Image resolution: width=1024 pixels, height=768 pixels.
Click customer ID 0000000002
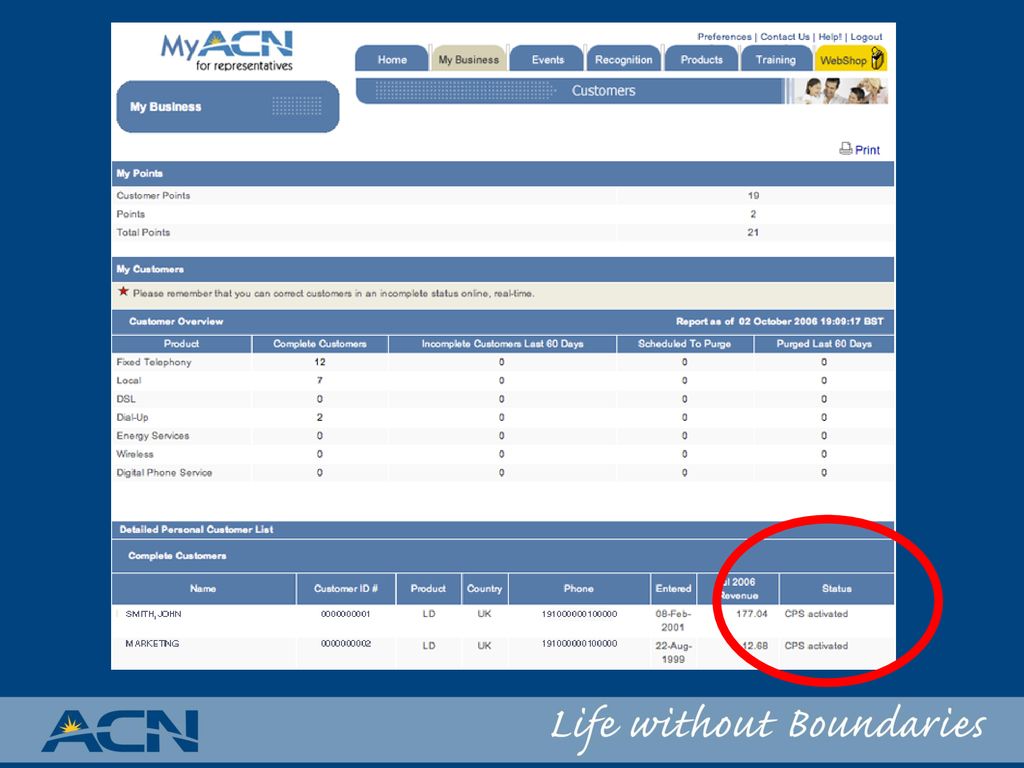345,643
